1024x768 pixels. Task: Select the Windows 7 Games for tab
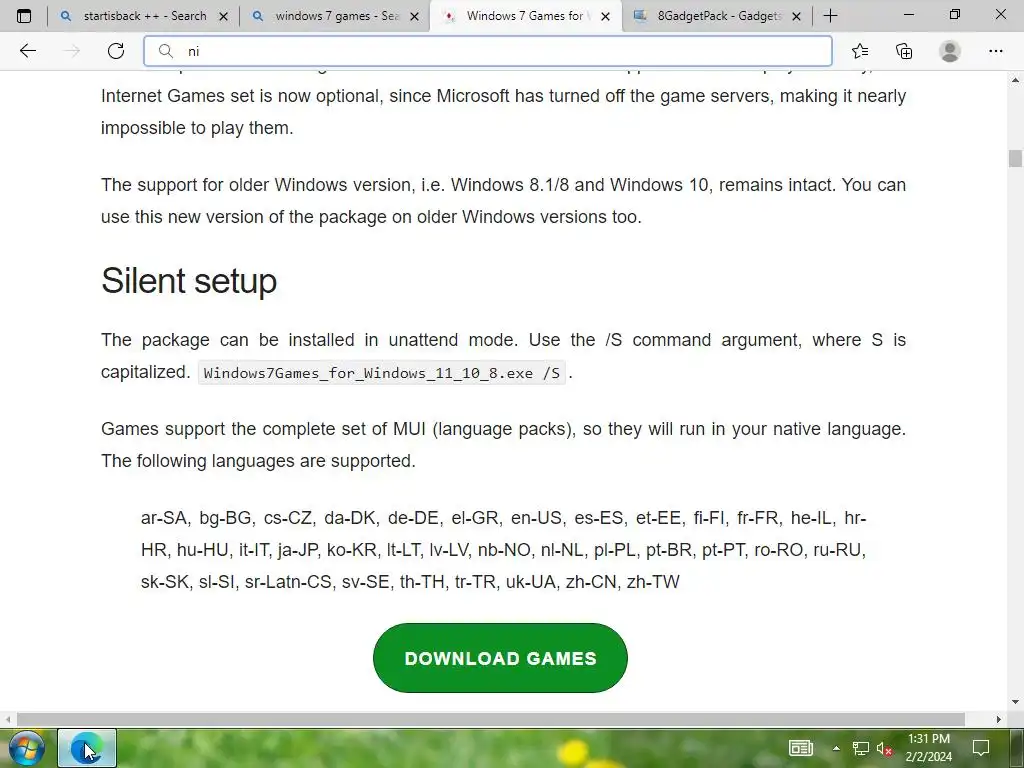tap(526, 16)
